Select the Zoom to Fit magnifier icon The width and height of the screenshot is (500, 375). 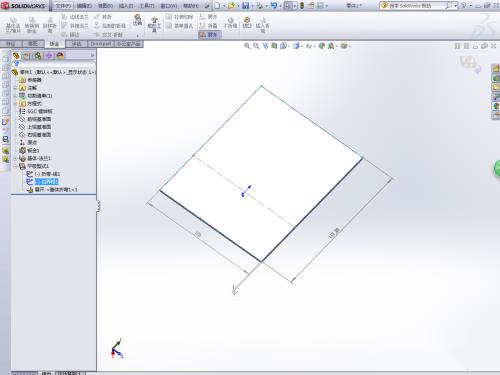coord(247,46)
